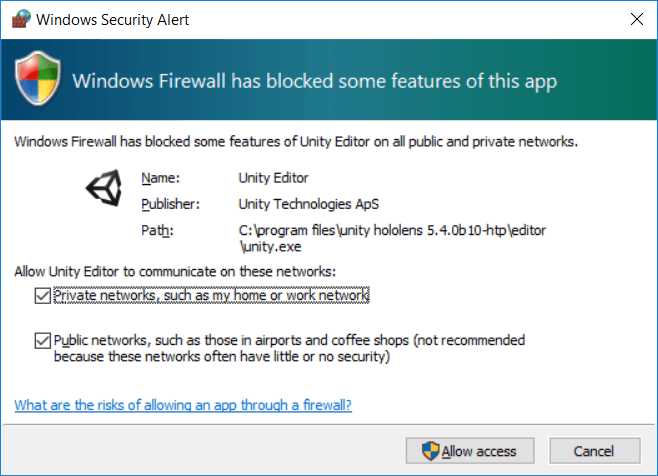This screenshot has width=658, height=476.
Task: Click the Public networks description label
Action: pos(289,348)
